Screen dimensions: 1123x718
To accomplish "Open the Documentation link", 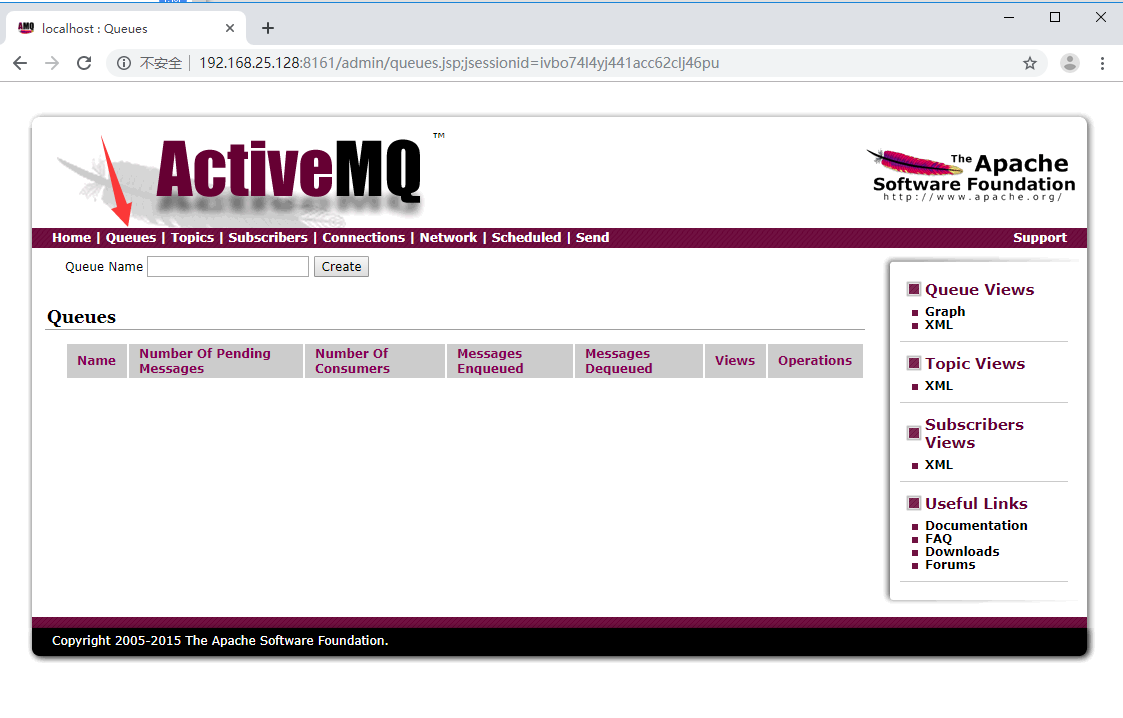I will [976, 525].
